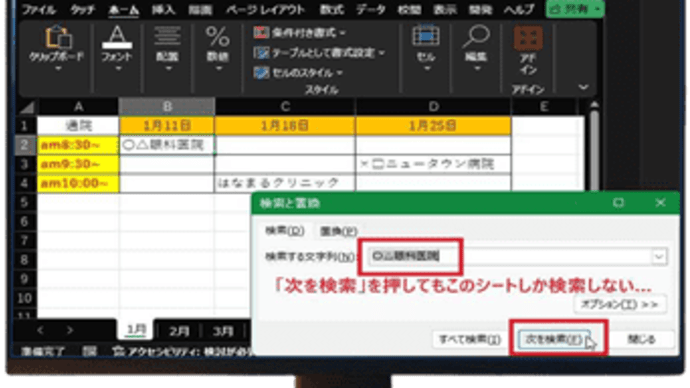Viewport: 690px width, 388px height.
Task: Click the はなまるクリニック cell
Action: click(285, 183)
